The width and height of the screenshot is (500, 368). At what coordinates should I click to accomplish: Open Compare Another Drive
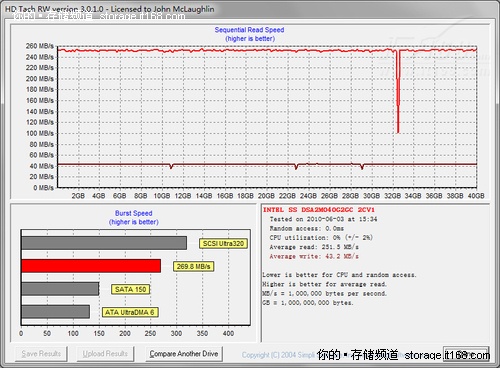[x=184, y=354]
